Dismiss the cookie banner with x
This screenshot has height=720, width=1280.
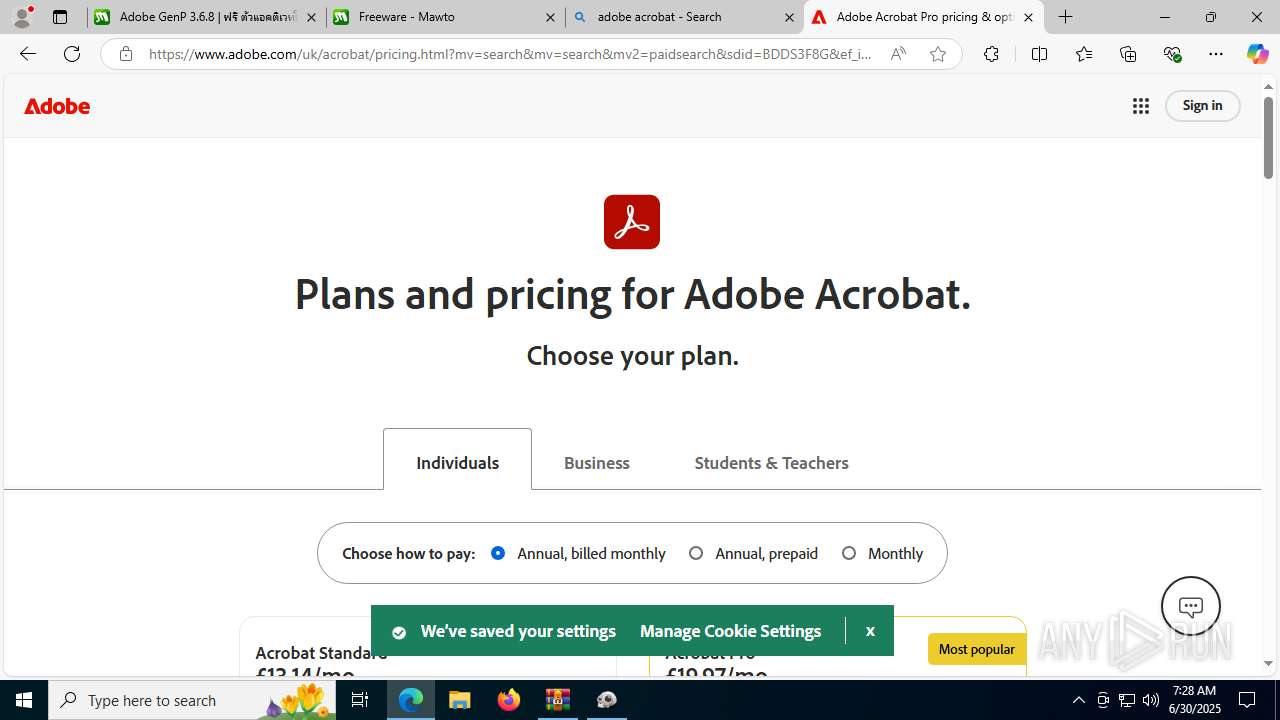point(870,631)
